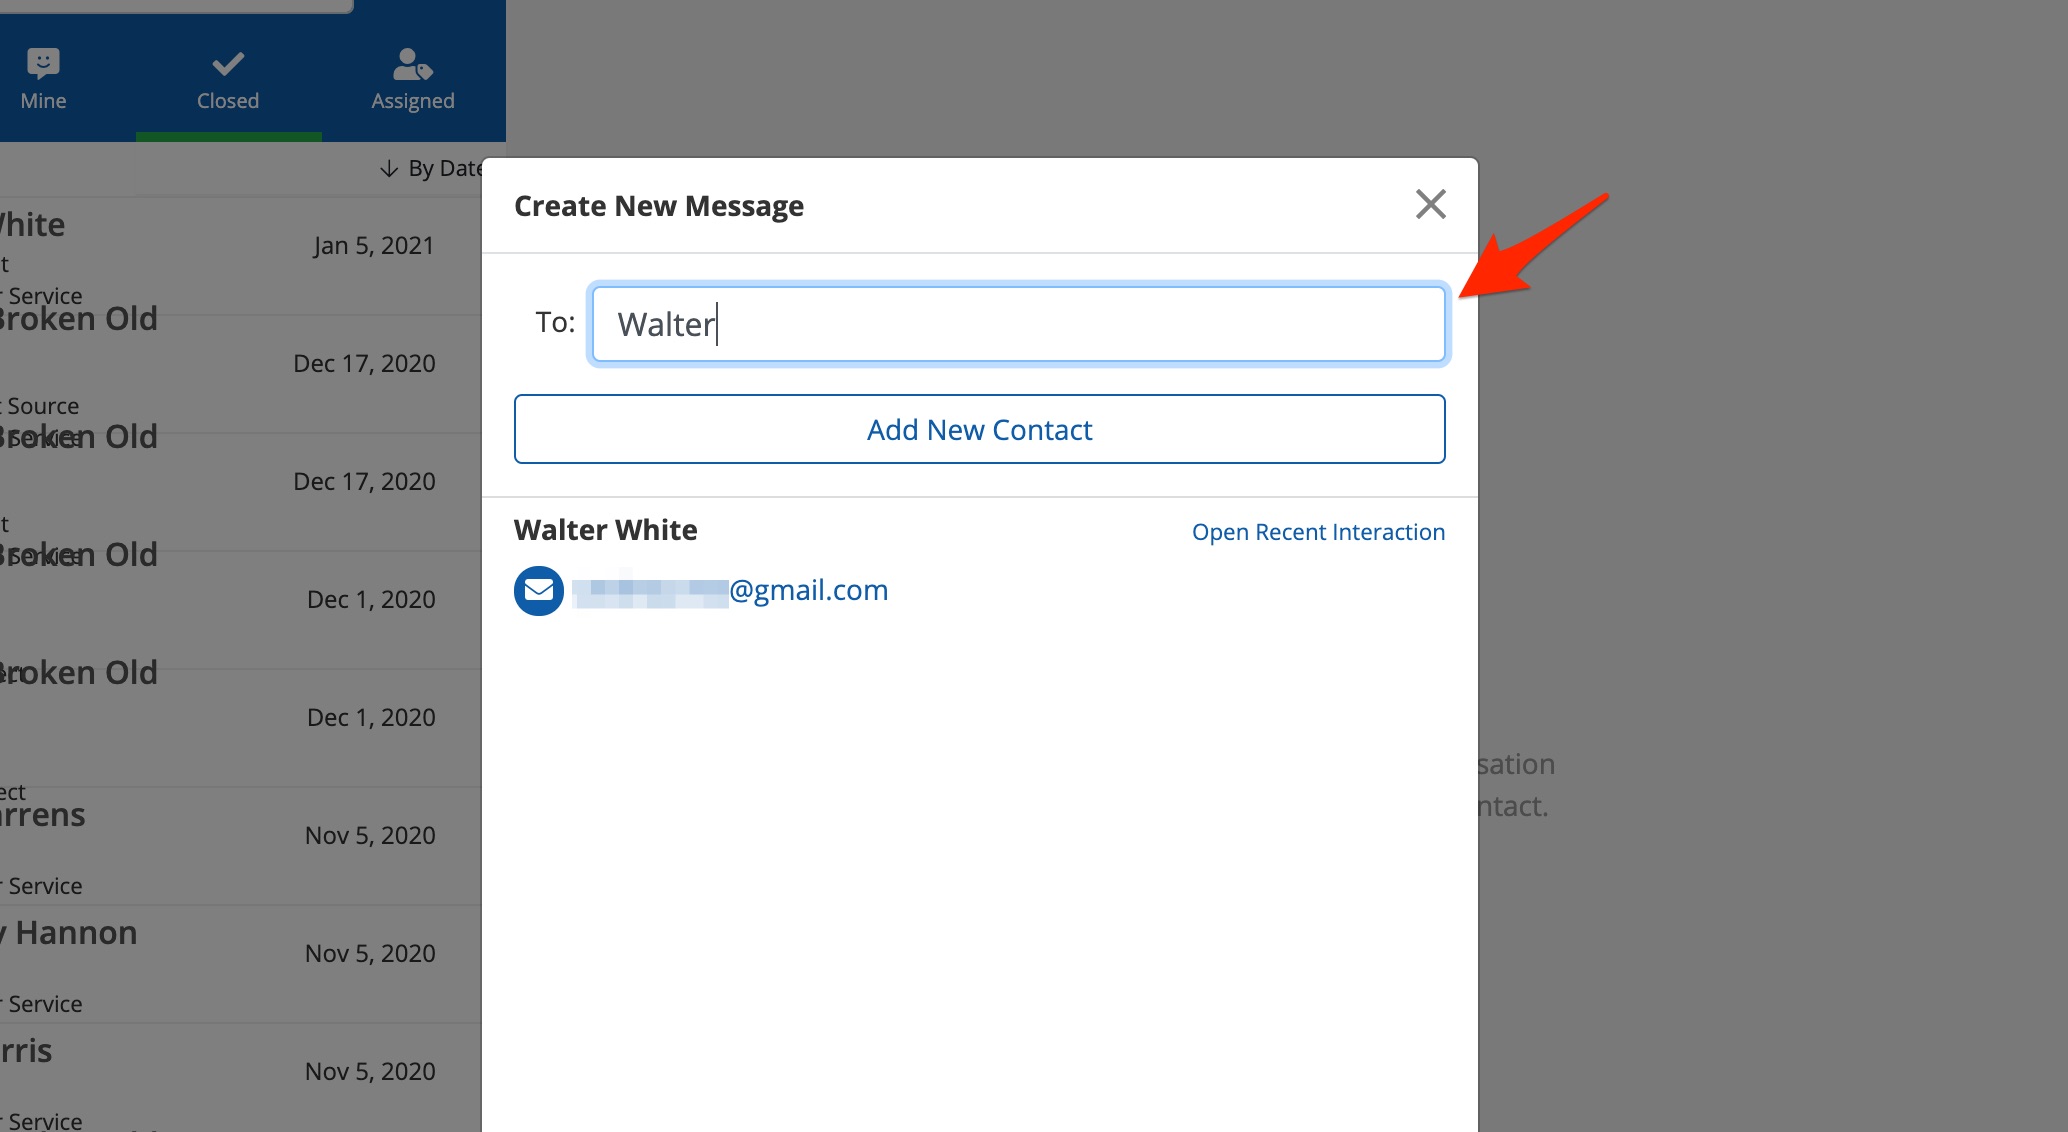
Task: Click the Assigned person icon
Action: click(x=412, y=64)
